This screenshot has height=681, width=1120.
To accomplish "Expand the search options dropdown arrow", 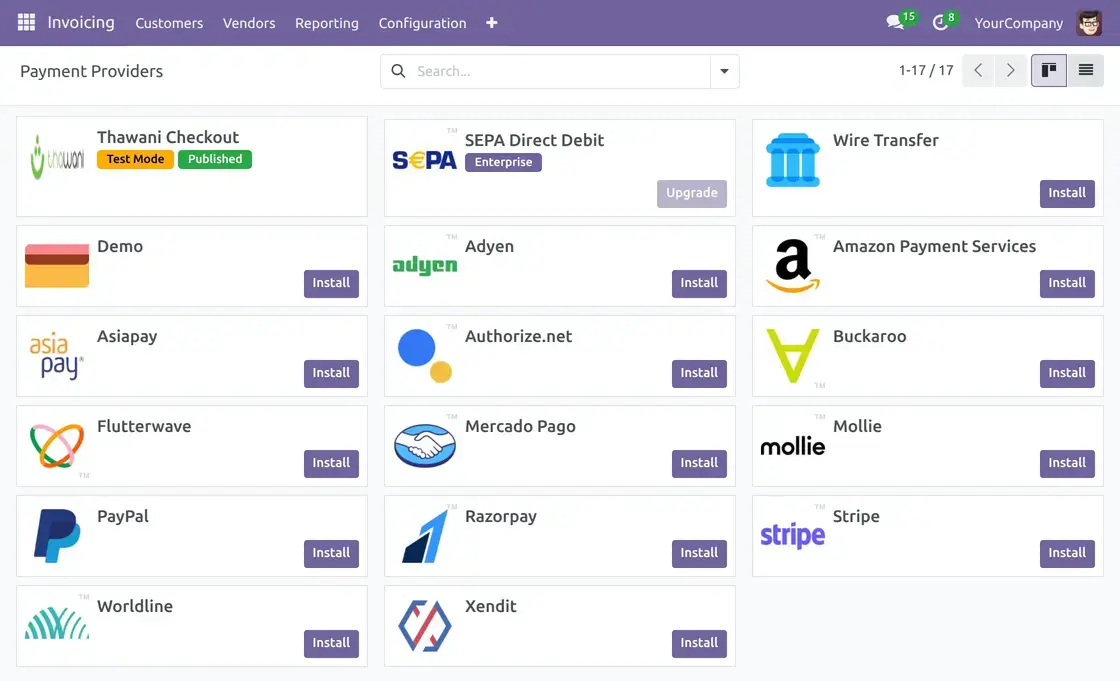I will click(724, 71).
